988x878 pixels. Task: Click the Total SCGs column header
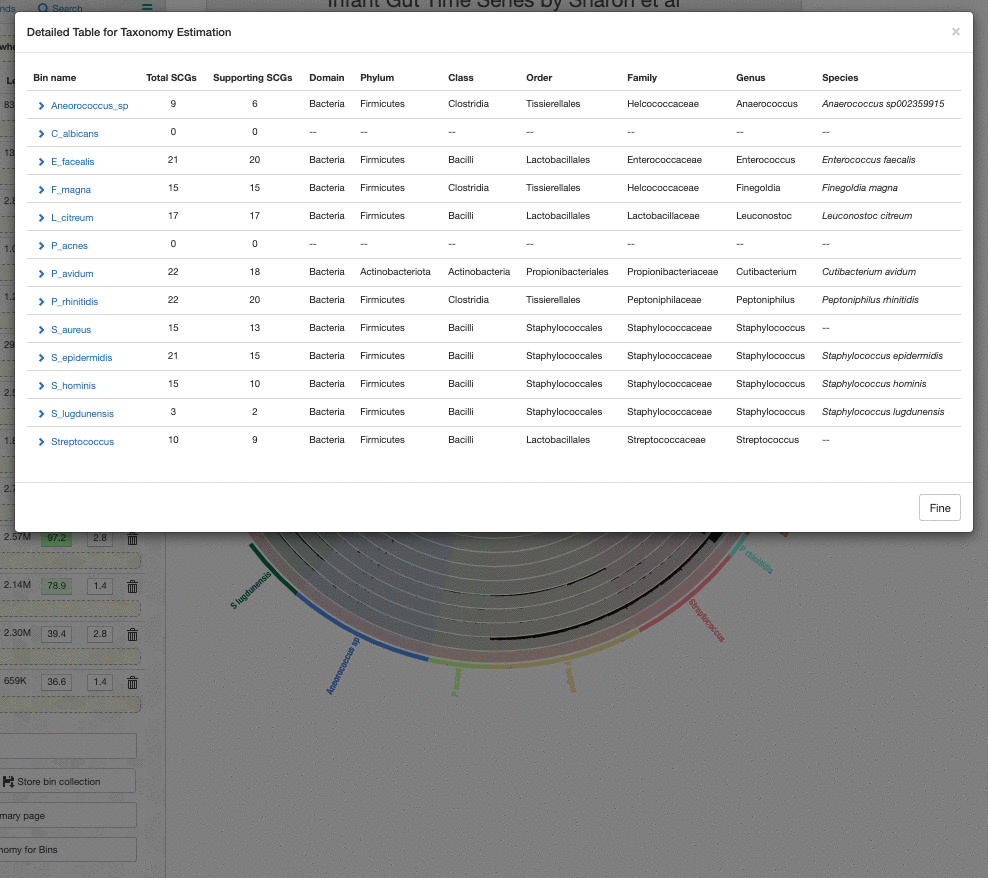(x=171, y=78)
